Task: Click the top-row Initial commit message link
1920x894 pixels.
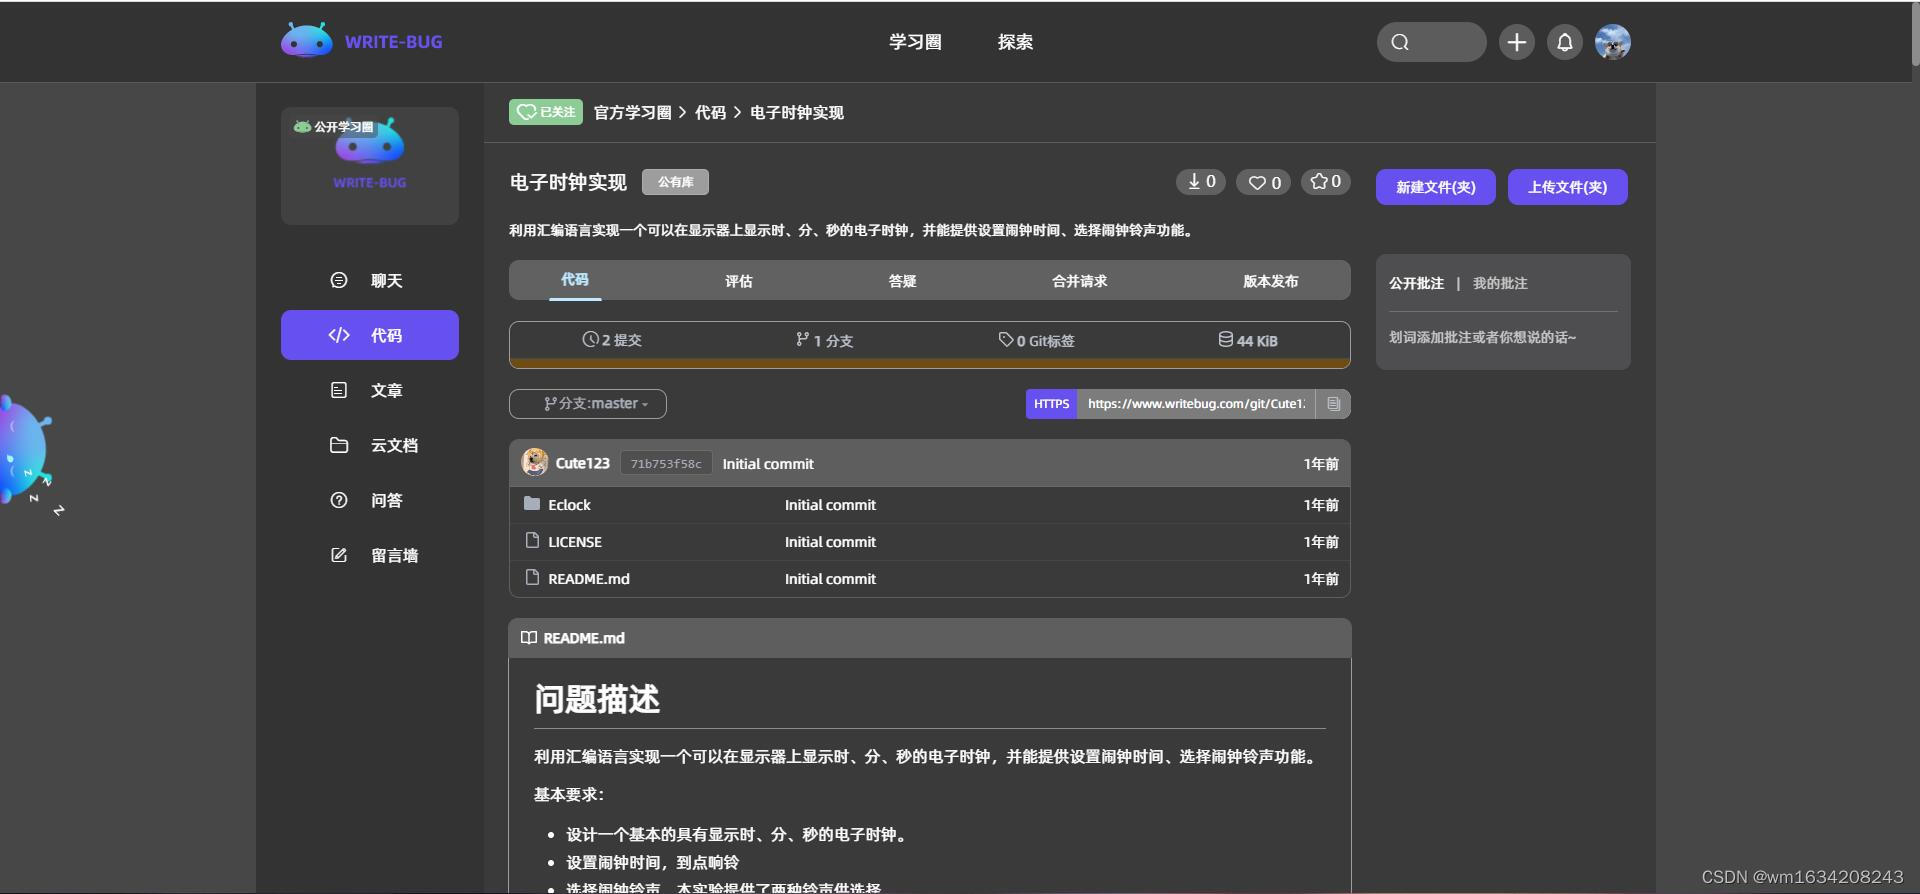Action: (x=768, y=464)
